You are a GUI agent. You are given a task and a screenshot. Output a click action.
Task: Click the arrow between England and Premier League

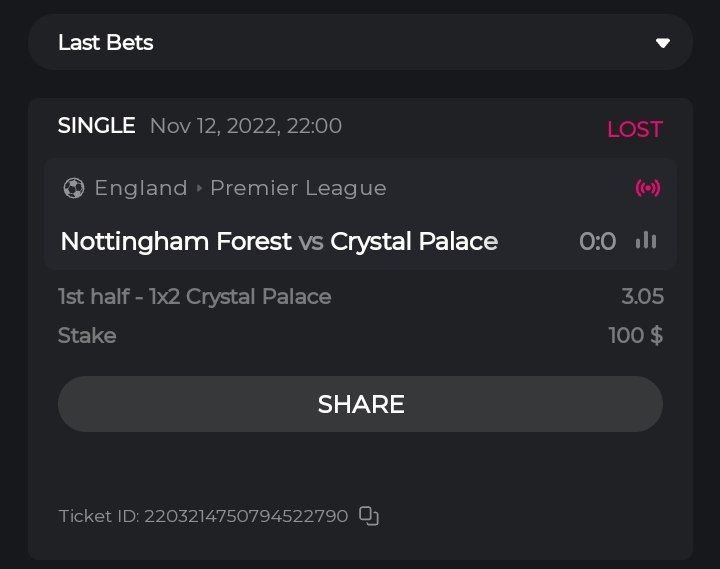[x=199, y=188]
